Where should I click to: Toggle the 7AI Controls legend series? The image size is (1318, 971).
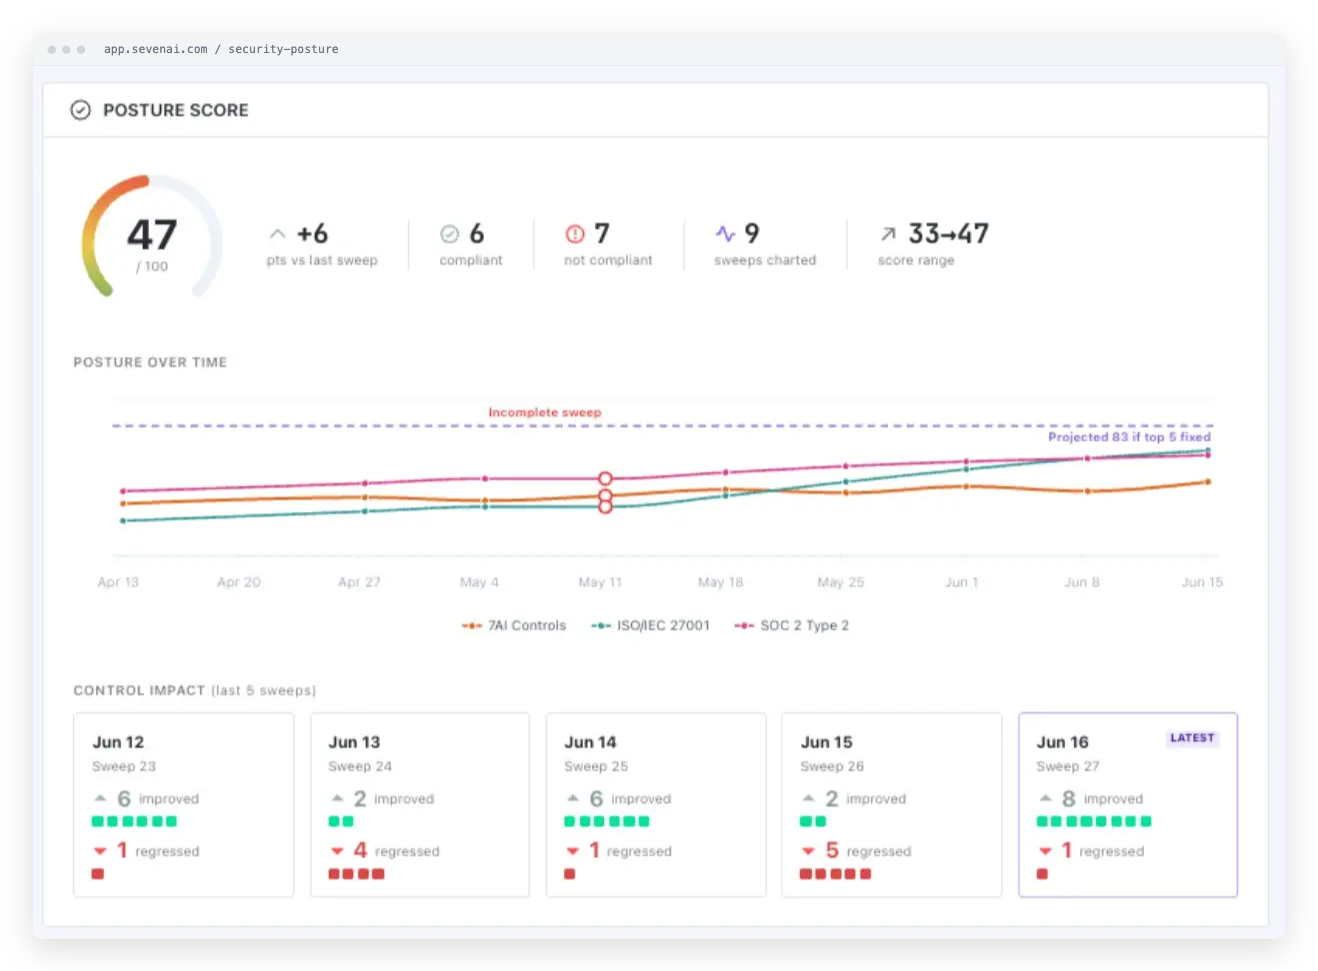point(514,626)
